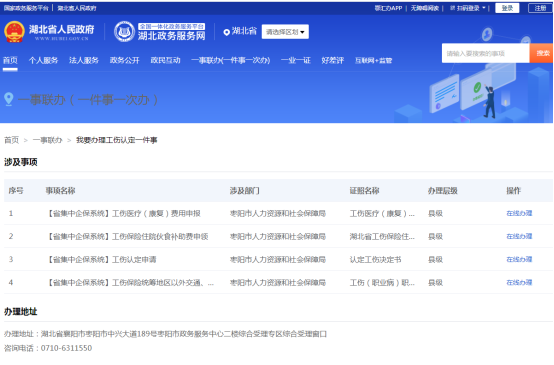Image resolution: width=554 pixels, height=365 pixels.
Task: Open the 个人服务 navigation tab
Action: (43, 60)
